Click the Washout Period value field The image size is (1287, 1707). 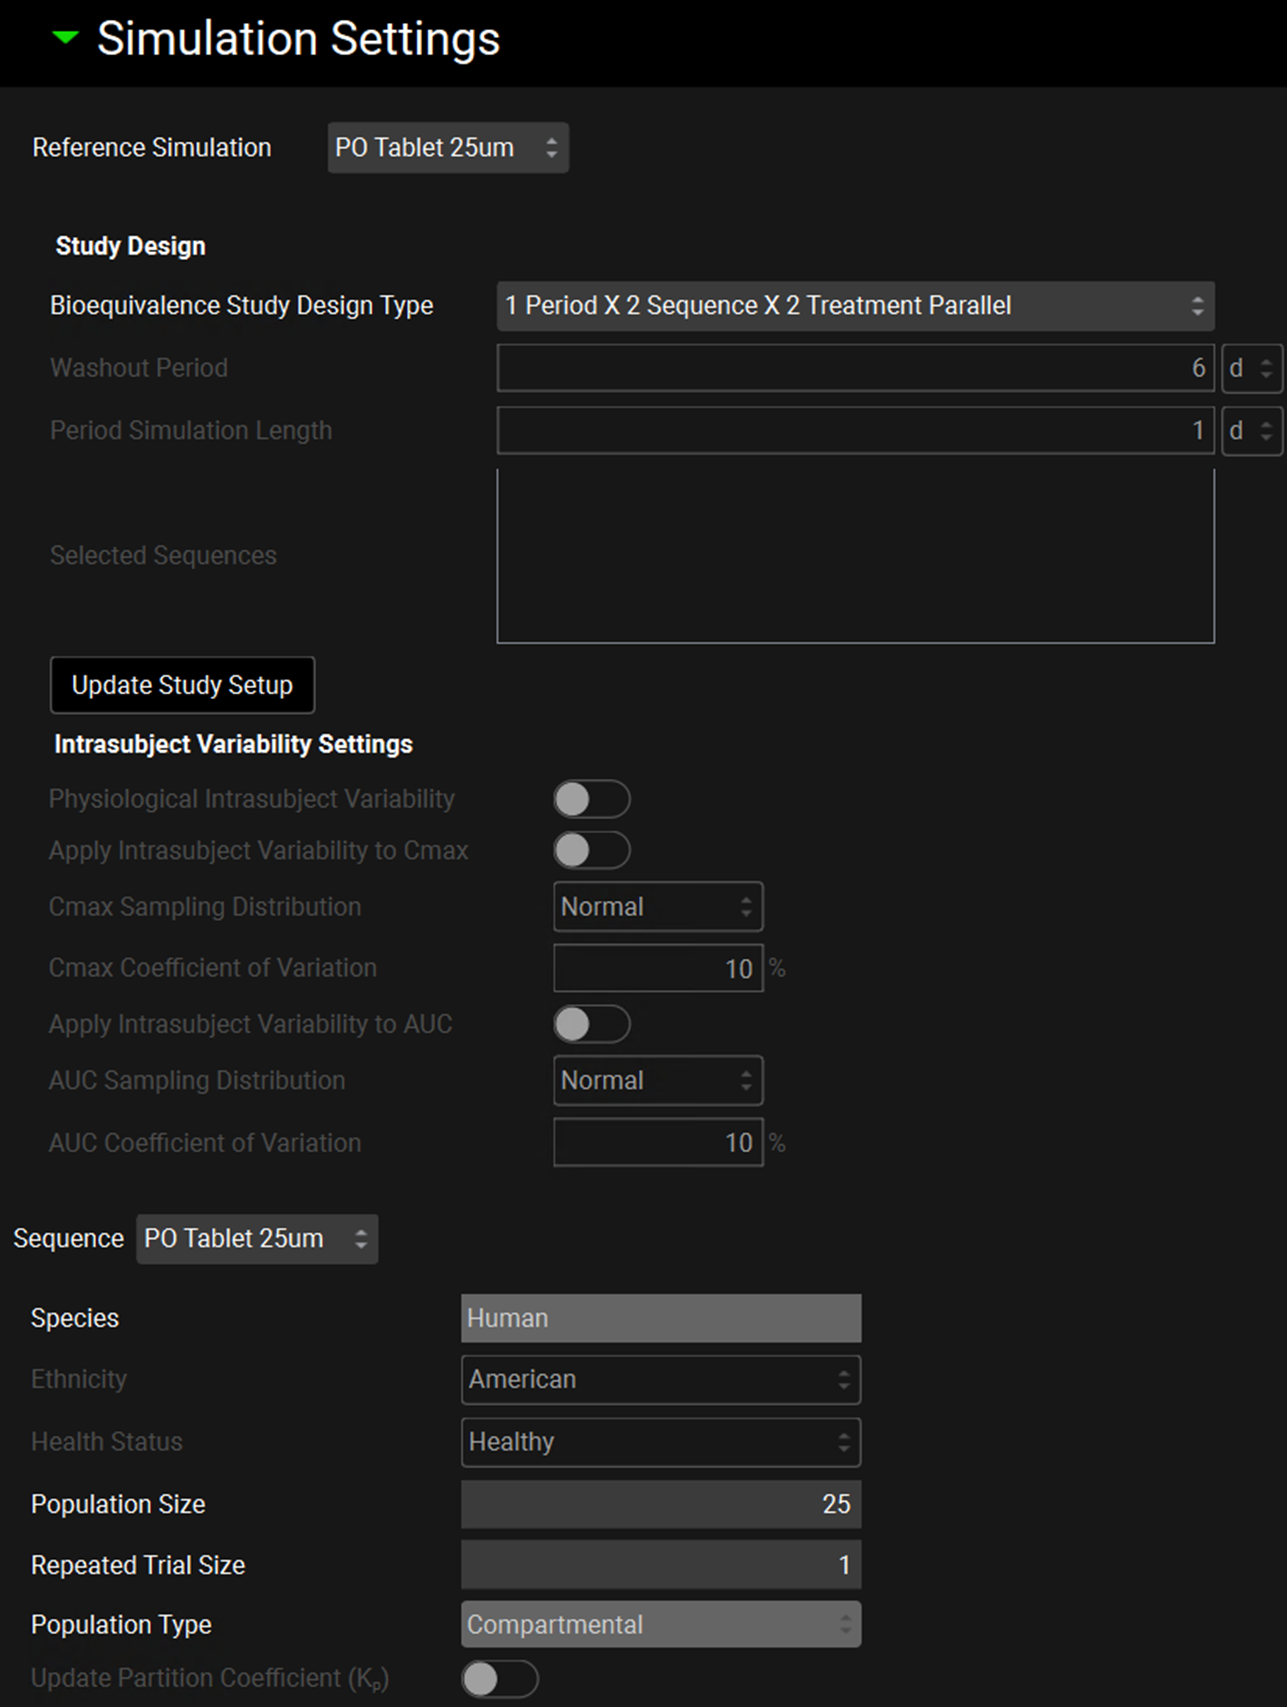tap(854, 368)
